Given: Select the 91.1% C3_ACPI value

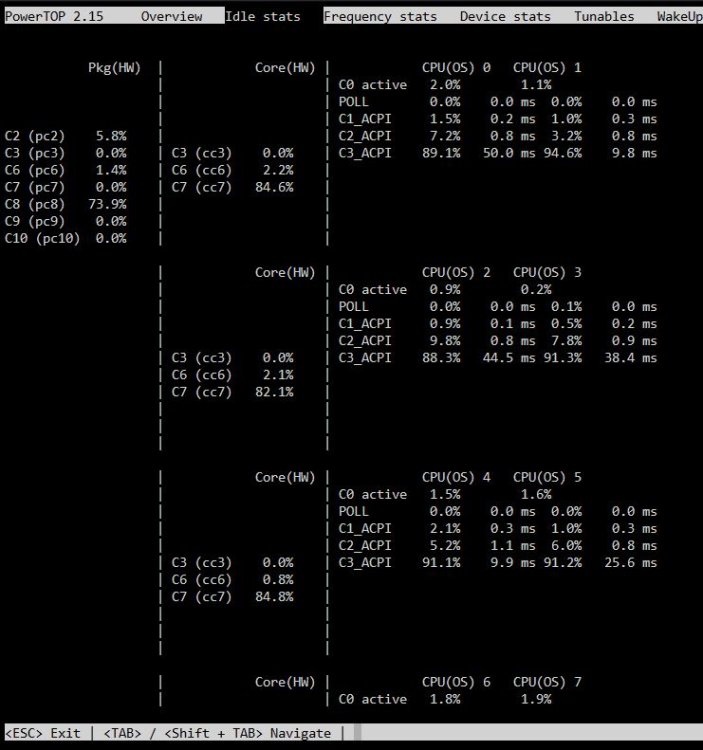Looking at the screenshot, I should click(x=441, y=562).
